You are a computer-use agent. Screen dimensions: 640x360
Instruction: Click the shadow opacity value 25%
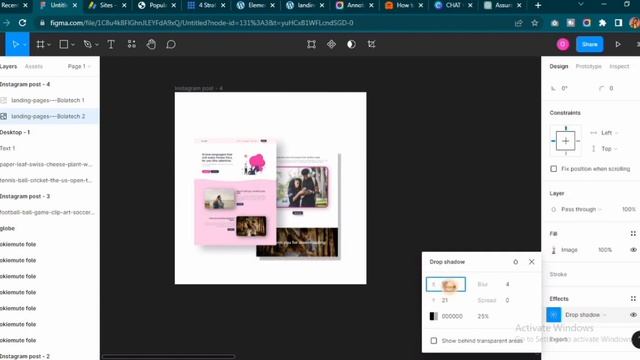tap(483, 316)
